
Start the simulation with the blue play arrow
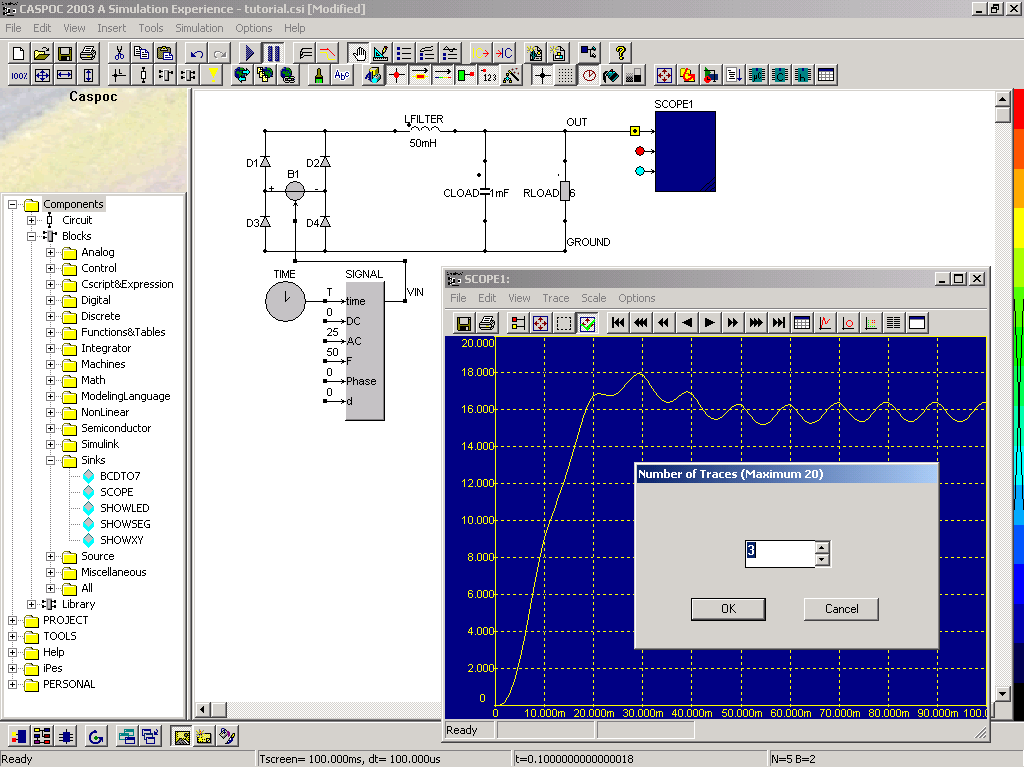click(x=249, y=53)
